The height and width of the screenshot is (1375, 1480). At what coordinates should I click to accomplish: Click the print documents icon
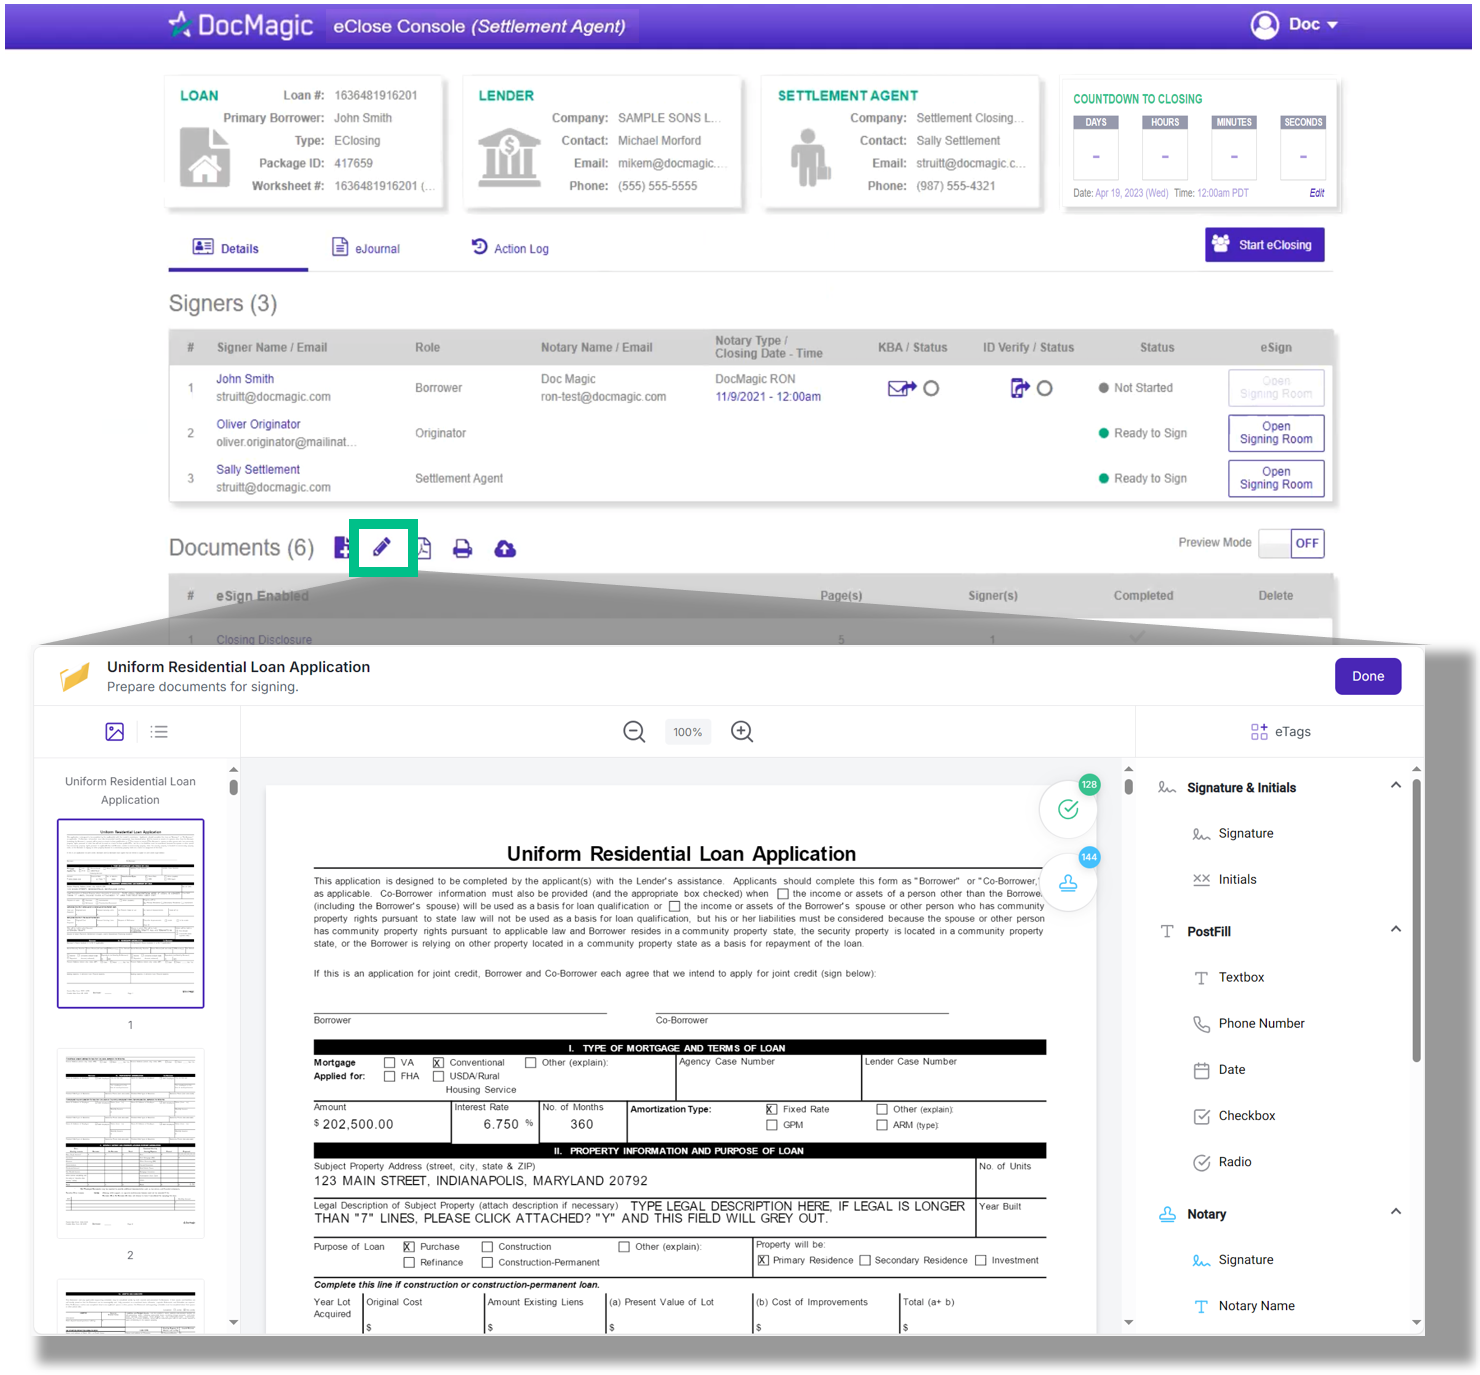click(462, 549)
